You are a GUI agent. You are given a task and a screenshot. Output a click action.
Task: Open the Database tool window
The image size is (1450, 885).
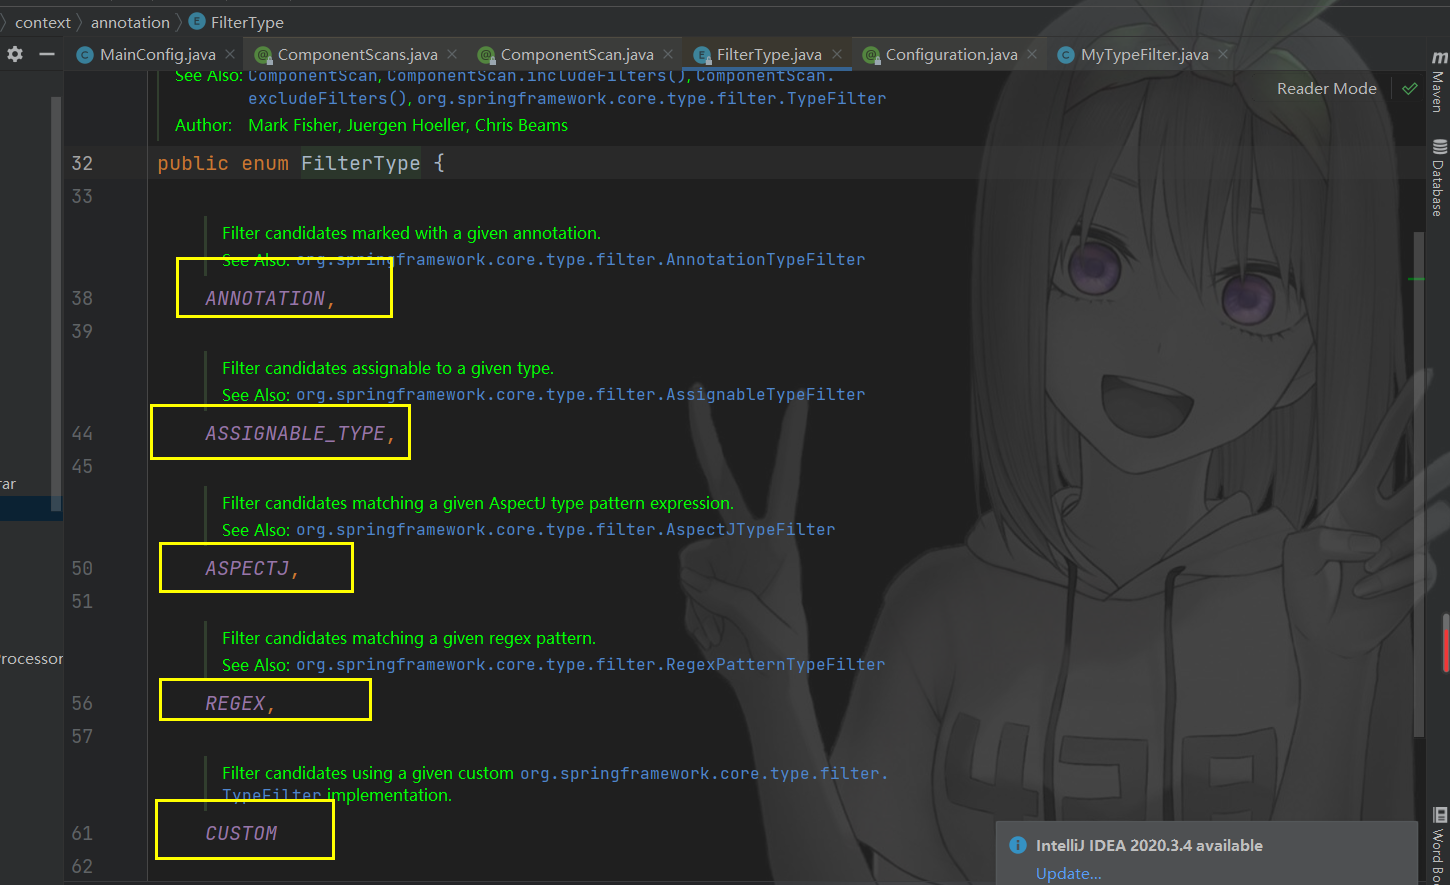[x=1438, y=178]
